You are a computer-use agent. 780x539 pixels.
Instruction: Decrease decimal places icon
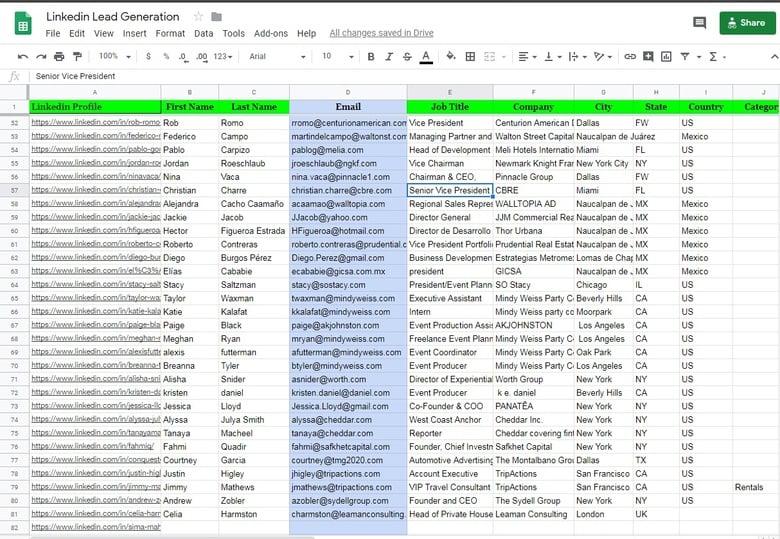[184, 57]
